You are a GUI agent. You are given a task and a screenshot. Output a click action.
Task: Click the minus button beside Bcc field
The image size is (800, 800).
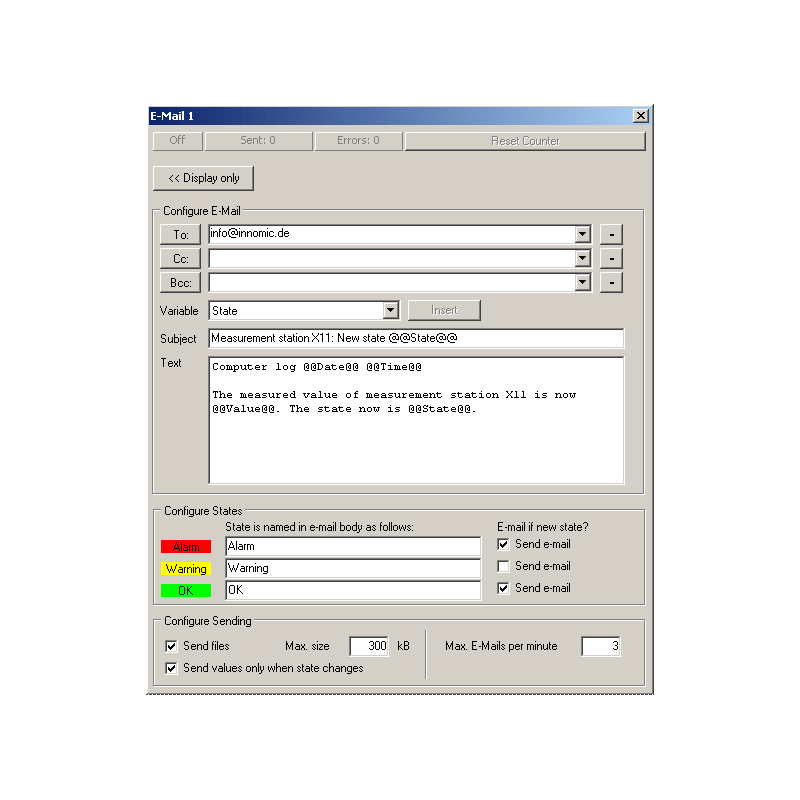pos(611,283)
